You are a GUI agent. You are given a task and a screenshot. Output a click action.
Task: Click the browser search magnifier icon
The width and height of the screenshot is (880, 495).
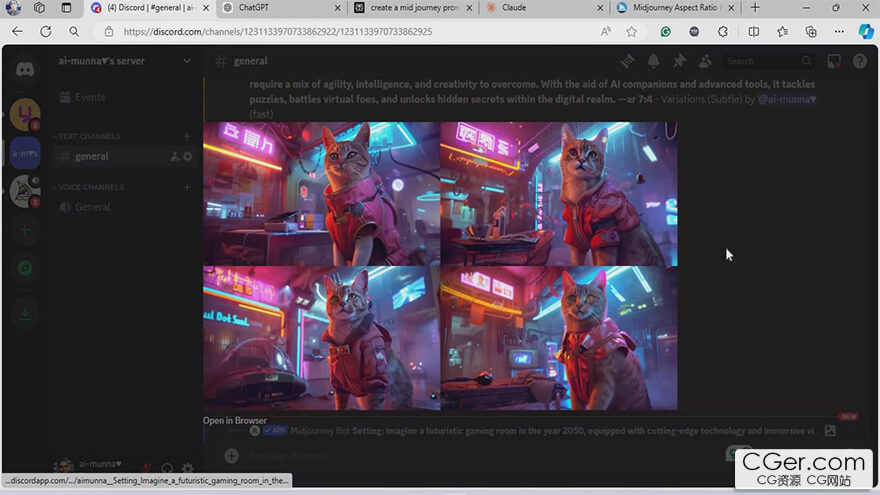coord(74,31)
